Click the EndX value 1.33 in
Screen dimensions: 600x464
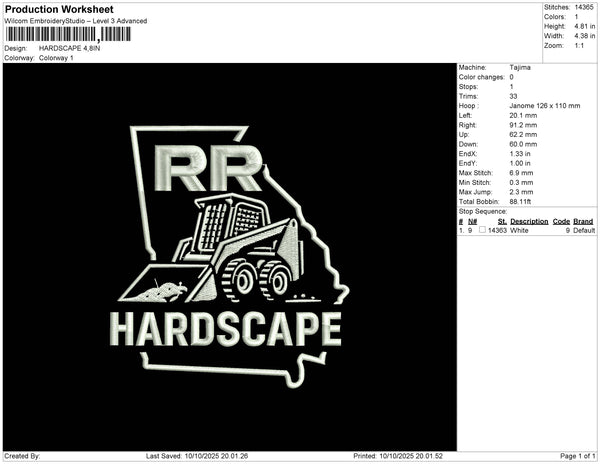coord(520,154)
